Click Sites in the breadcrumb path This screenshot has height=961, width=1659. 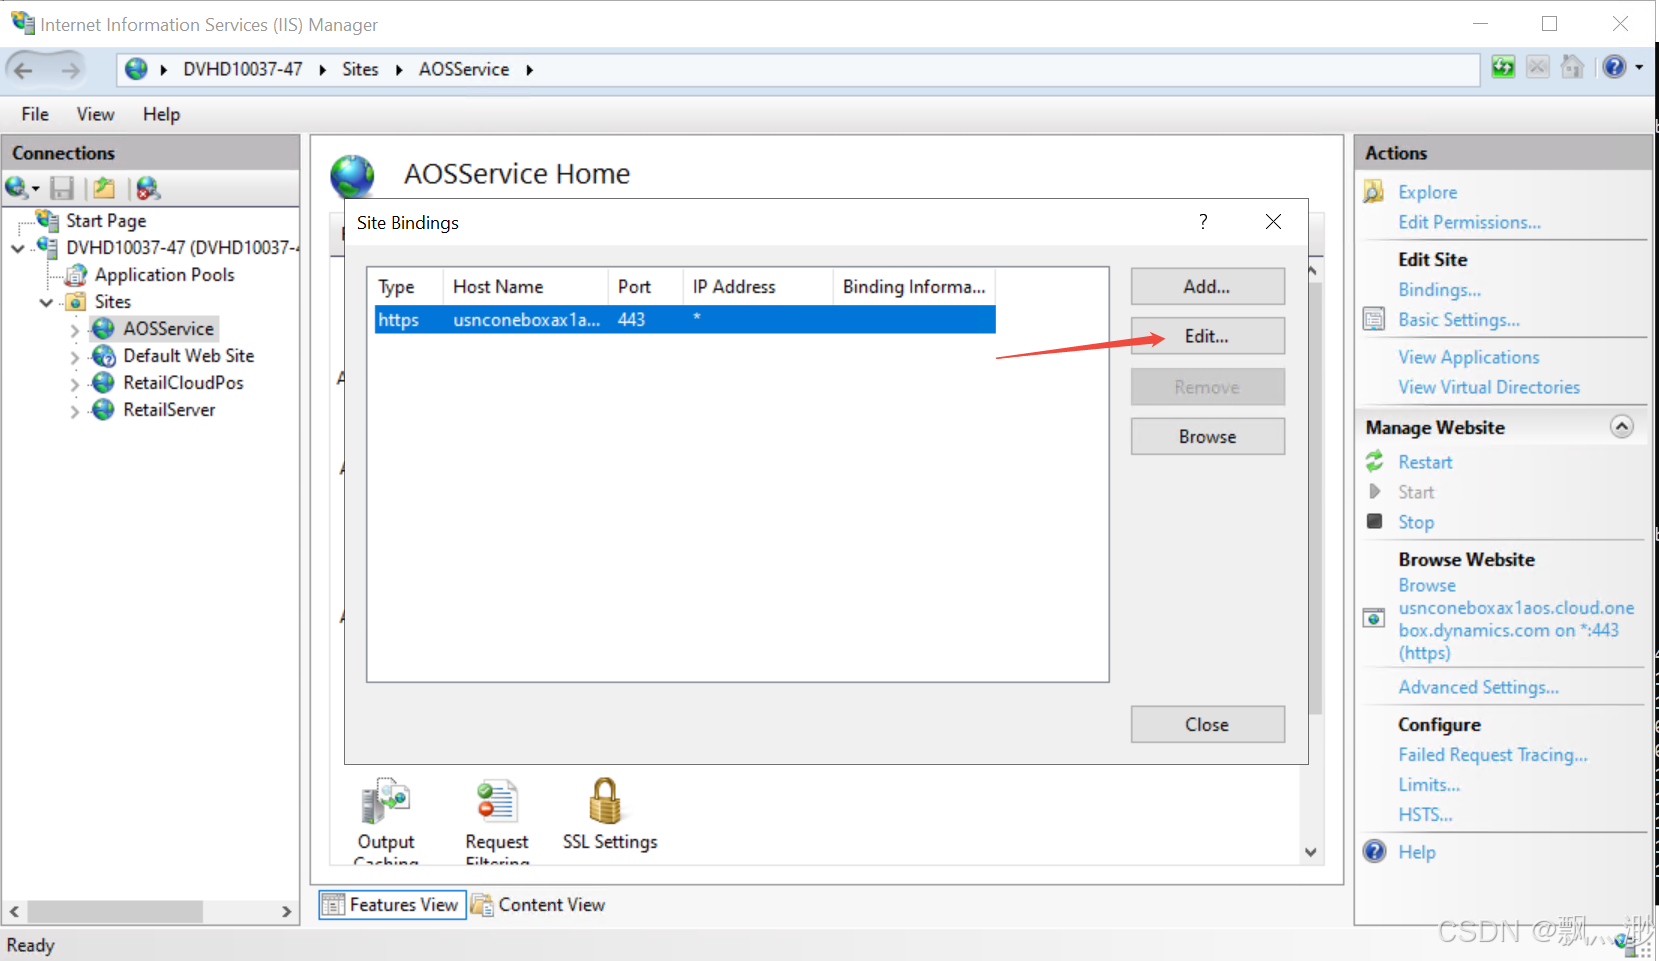tap(360, 69)
